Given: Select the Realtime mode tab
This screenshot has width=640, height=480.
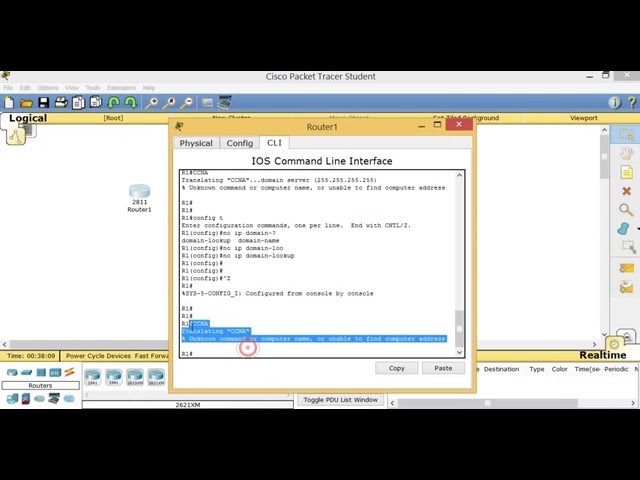Looking at the screenshot, I should coord(602,355).
